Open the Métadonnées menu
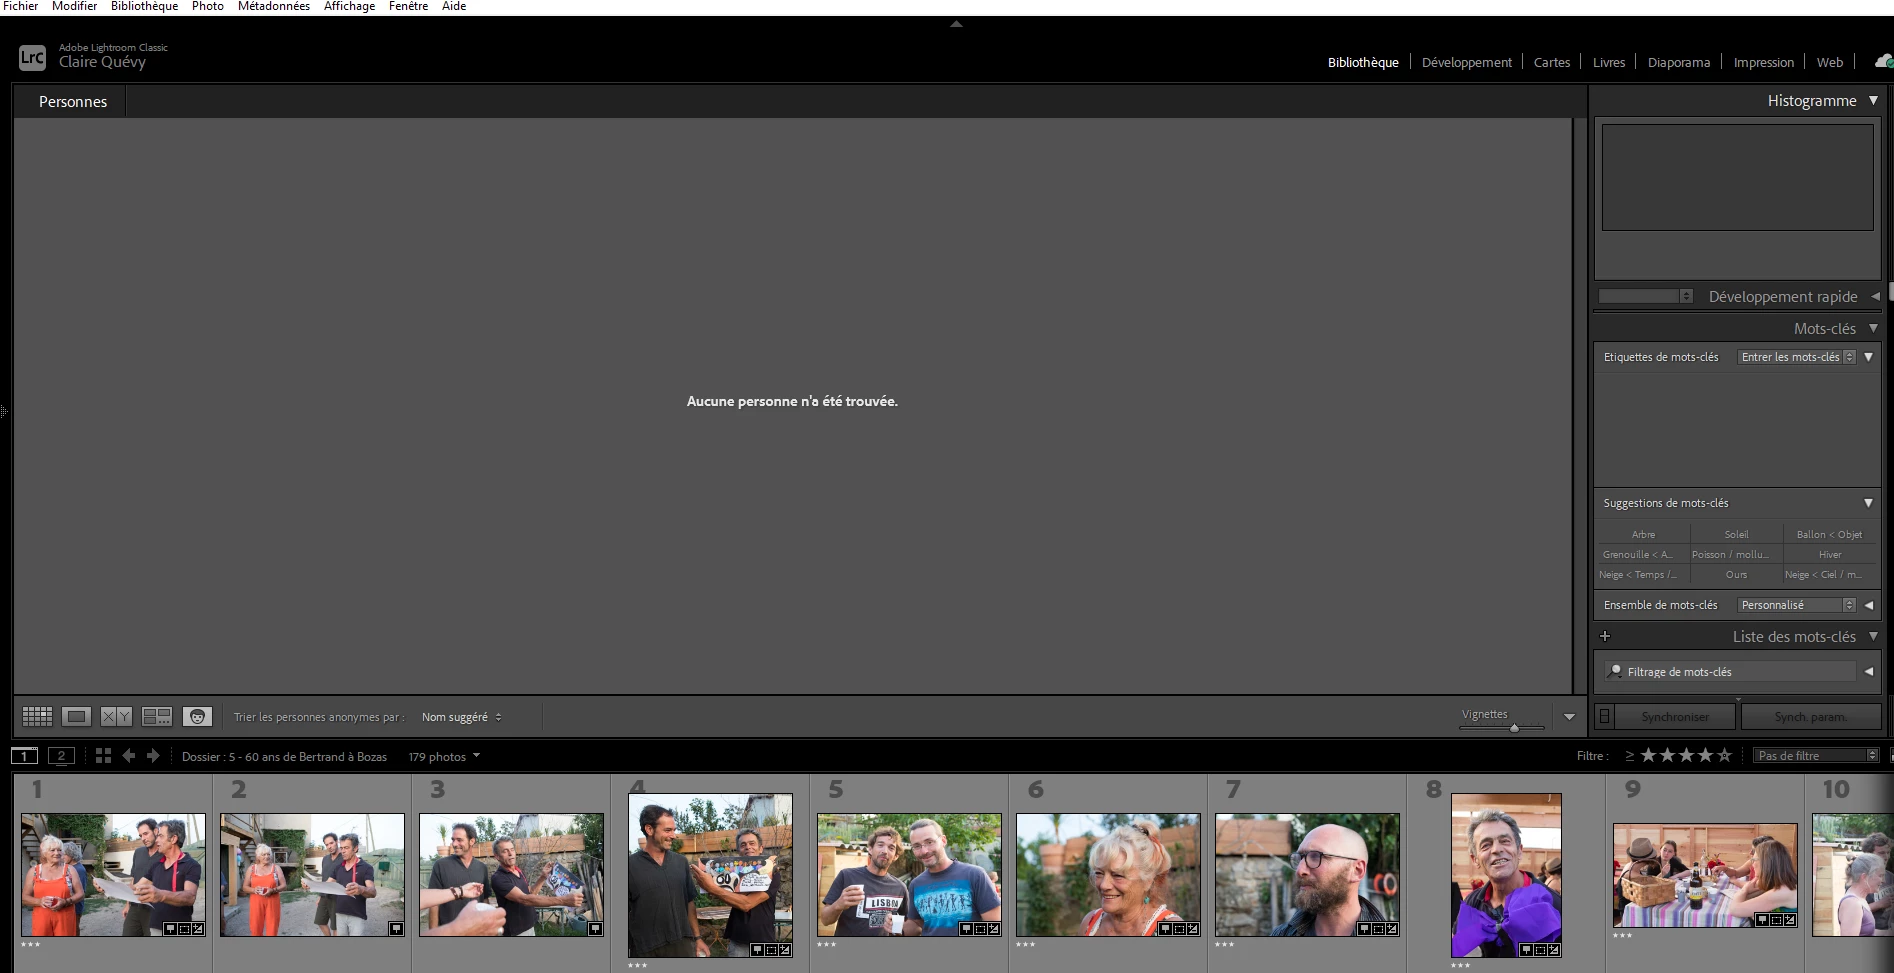Screen dimensions: 1894x973 tap(274, 6)
